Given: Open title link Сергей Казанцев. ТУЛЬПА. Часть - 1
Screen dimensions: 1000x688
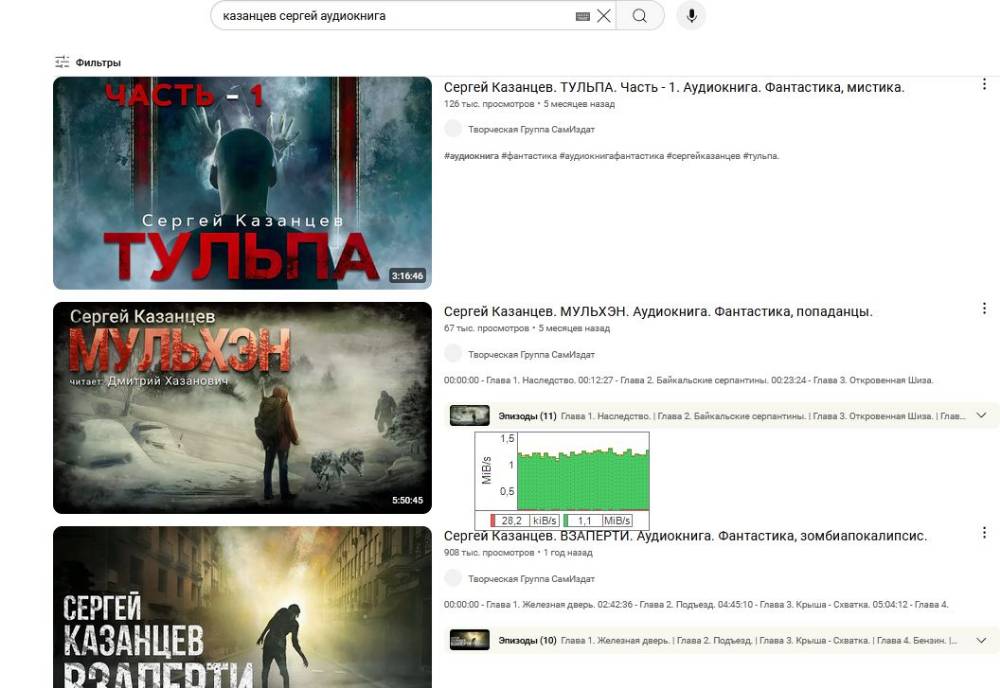Looking at the screenshot, I should coord(673,88).
